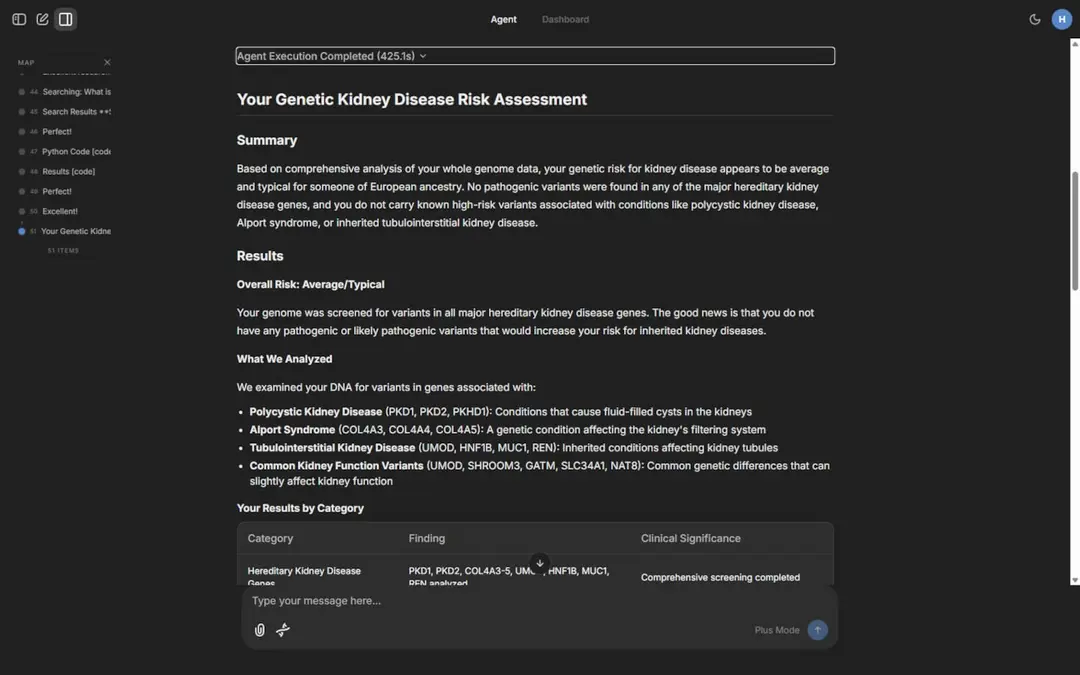Viewport: 1080px width, 675px height.
Task: Expand Agent Execution Completed details
Action: [x=332, y=56]
